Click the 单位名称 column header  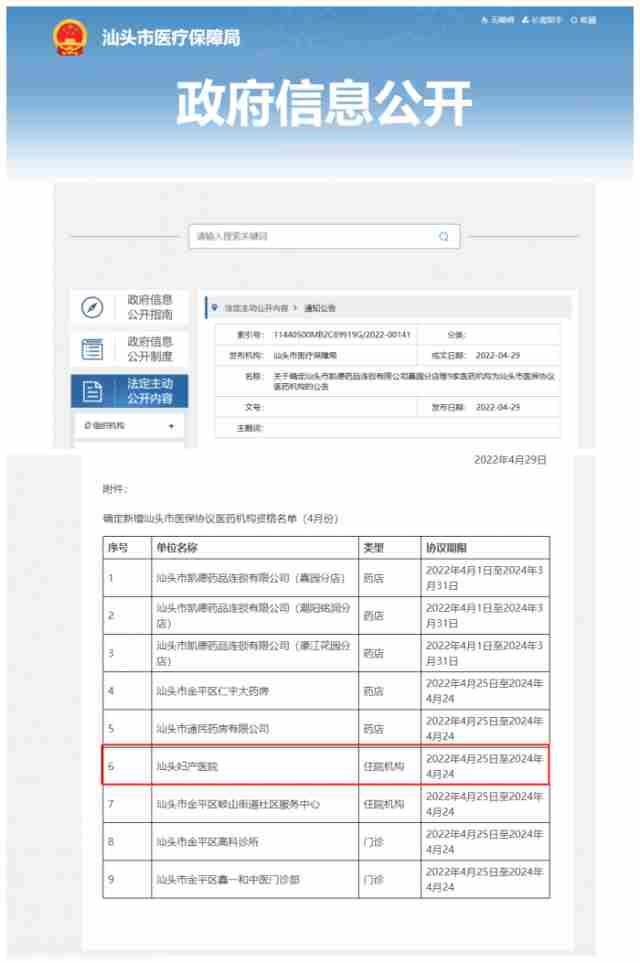[176, 548]
